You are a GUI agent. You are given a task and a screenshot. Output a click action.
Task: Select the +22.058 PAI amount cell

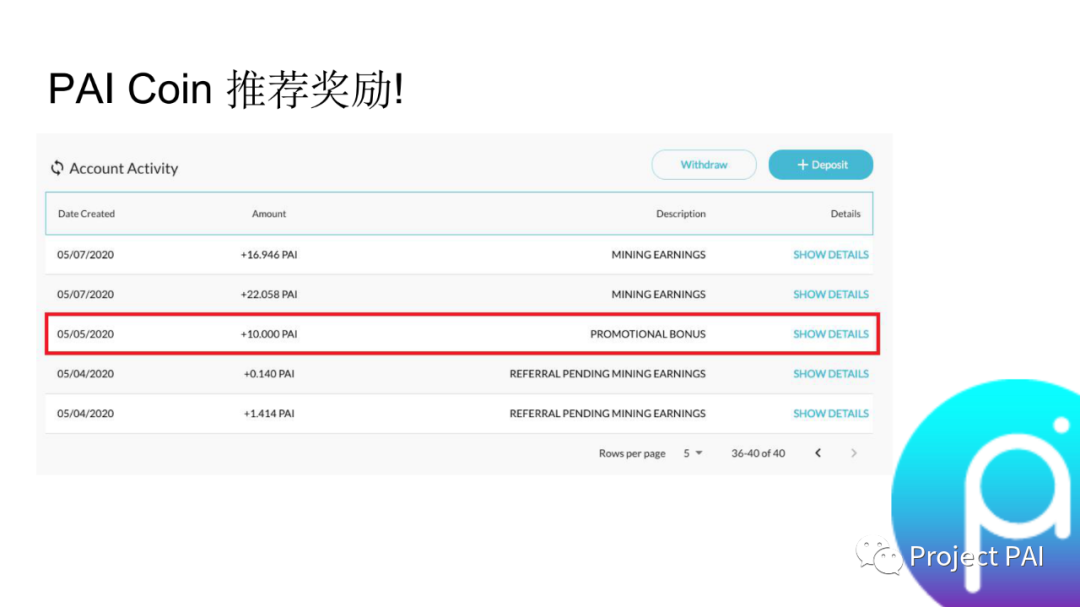(269, 294)
